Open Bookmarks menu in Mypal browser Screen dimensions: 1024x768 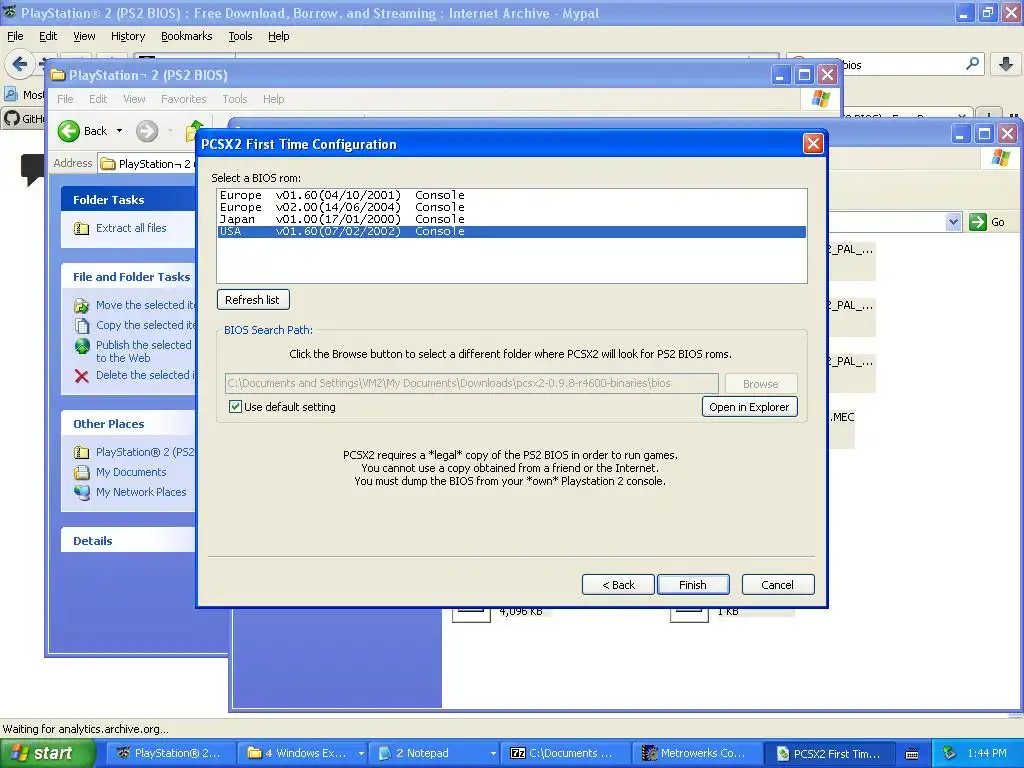coord(187,36)
